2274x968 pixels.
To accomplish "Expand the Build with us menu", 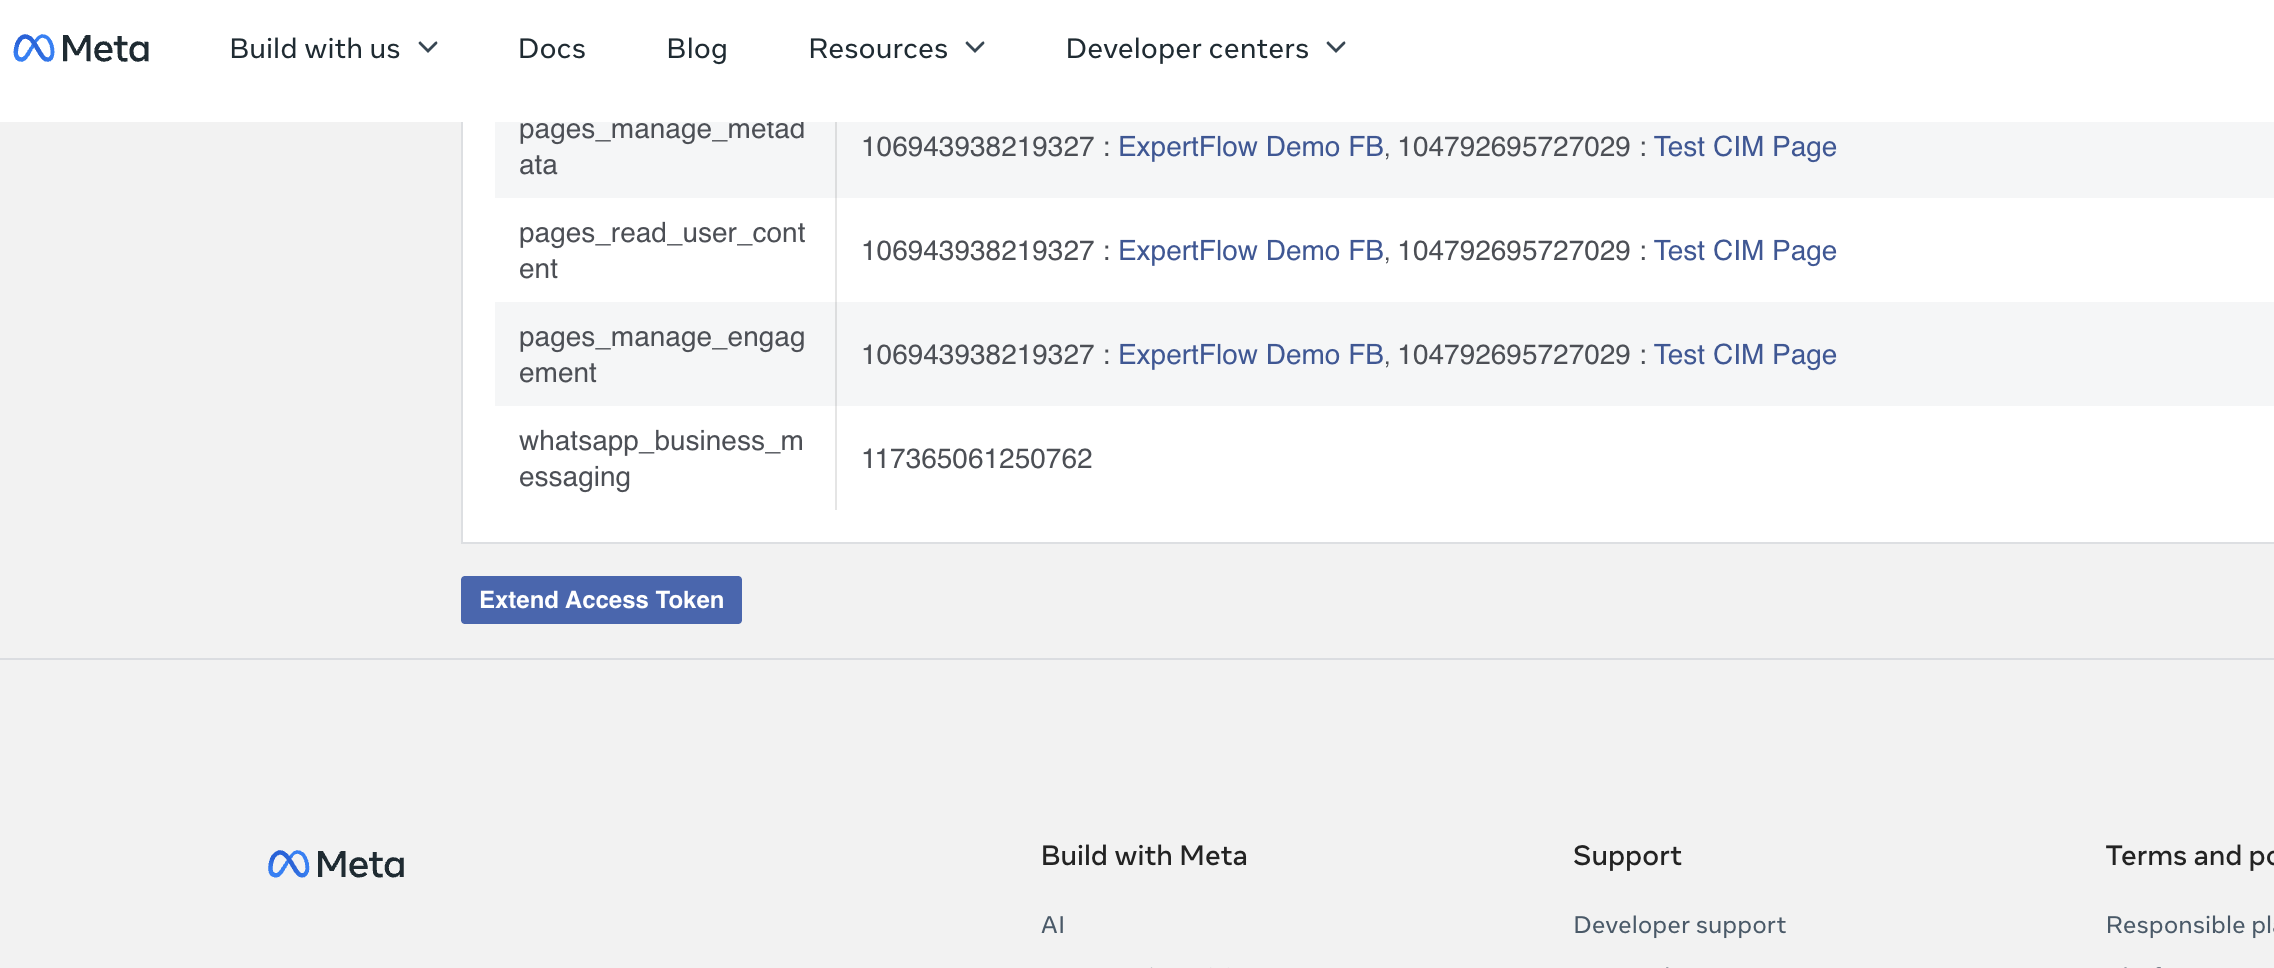I will (333, 48).
